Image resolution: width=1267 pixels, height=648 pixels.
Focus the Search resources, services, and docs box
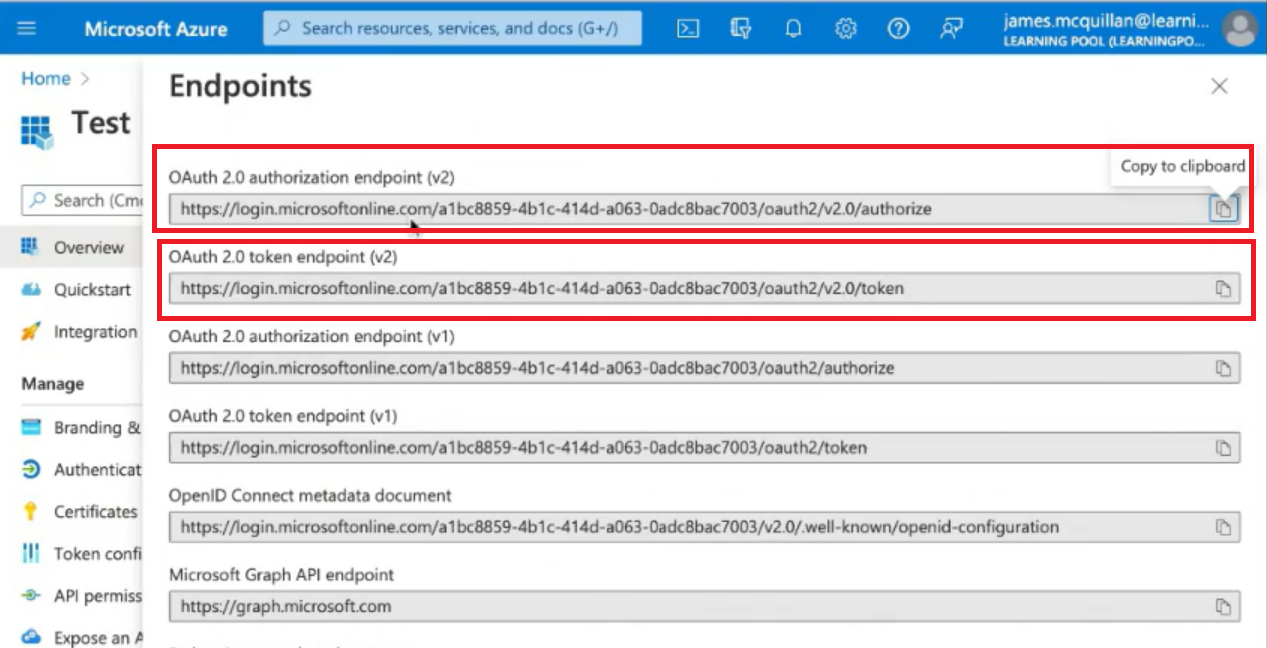(x=454, y=28)
